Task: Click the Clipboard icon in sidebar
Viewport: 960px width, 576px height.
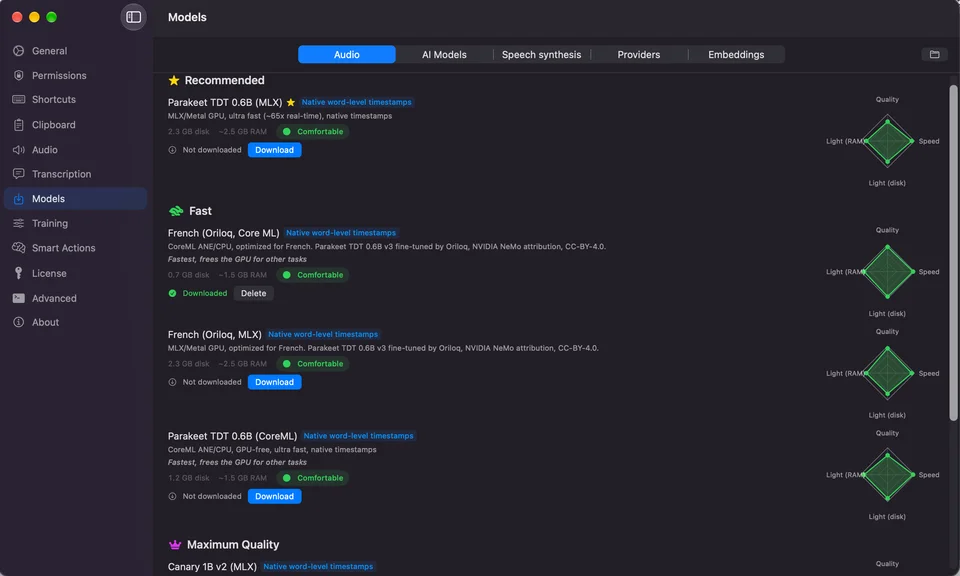Action: [18, 125]
